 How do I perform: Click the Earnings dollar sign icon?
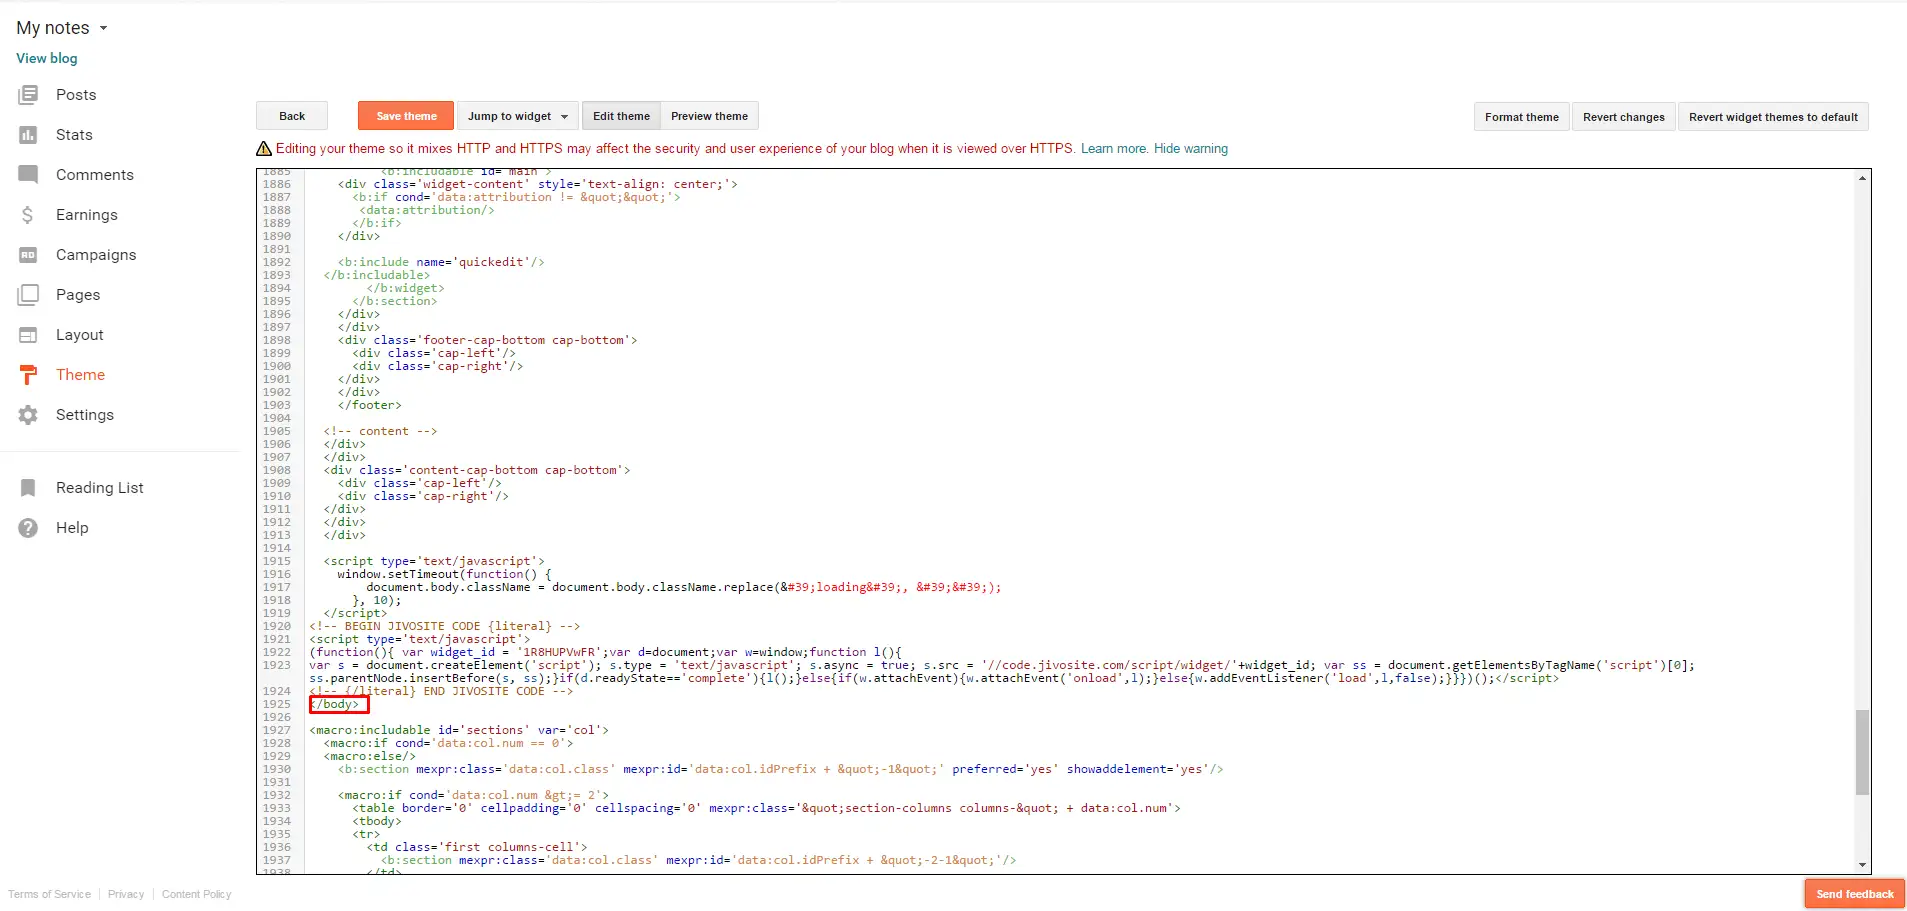(x=28, y=215)
